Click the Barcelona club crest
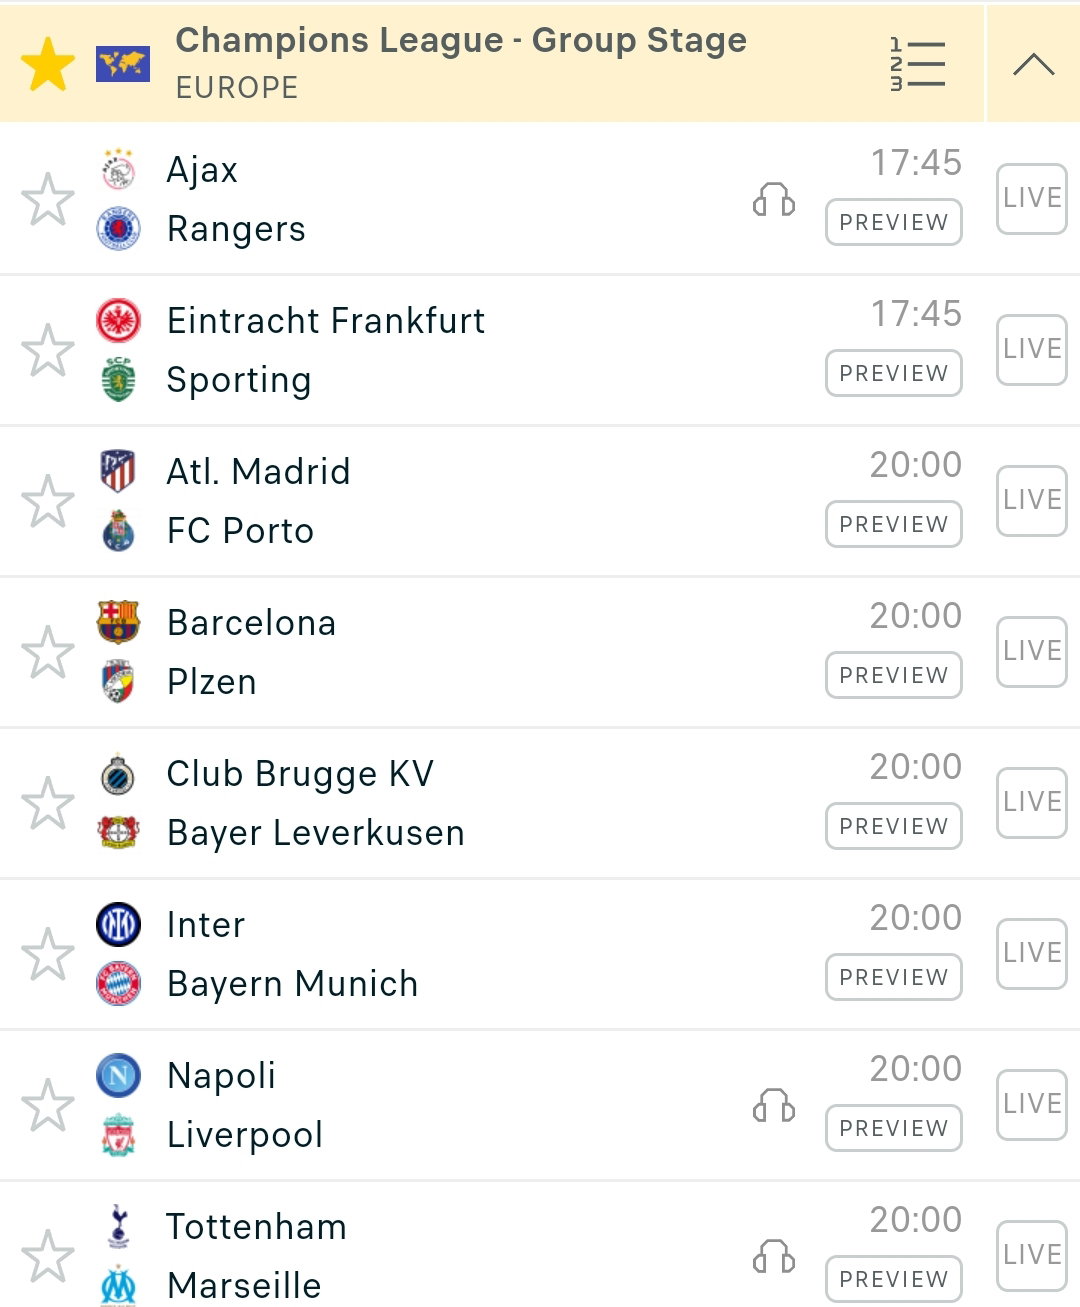The height and width of the screenshot is (1307, 1080). coord(118,622)
